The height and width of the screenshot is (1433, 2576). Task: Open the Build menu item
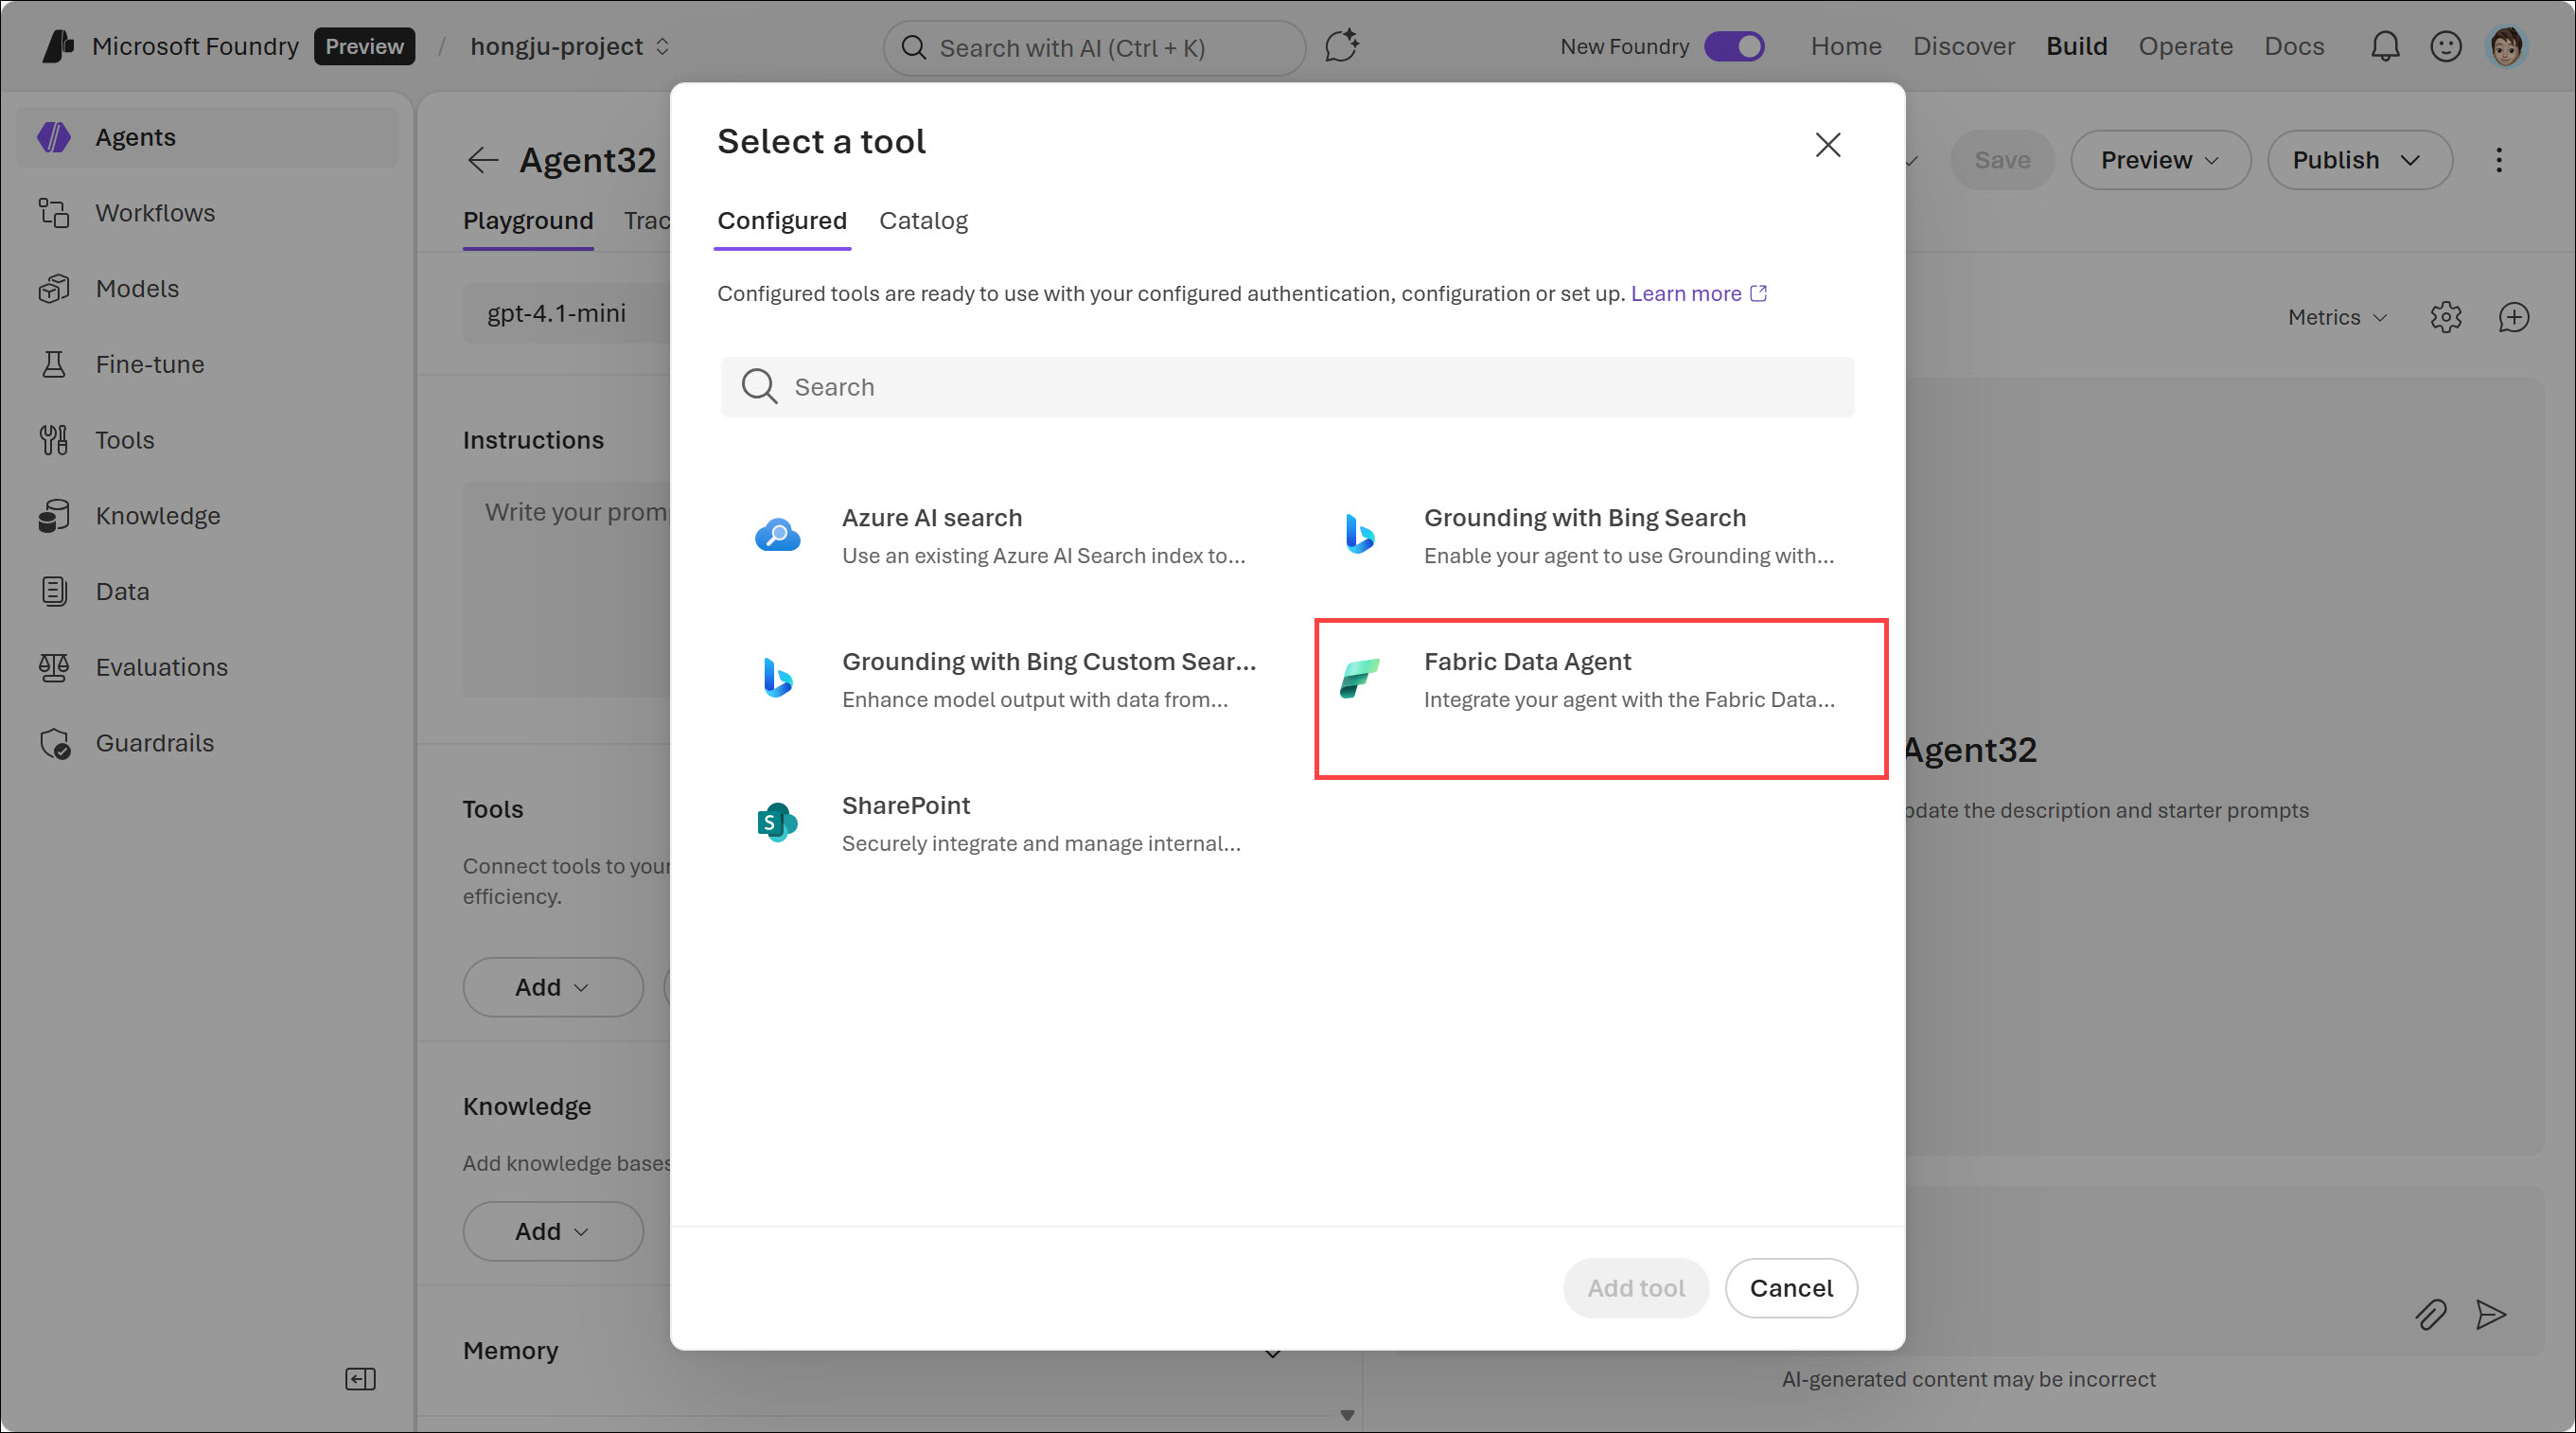tap(2076, 46)
